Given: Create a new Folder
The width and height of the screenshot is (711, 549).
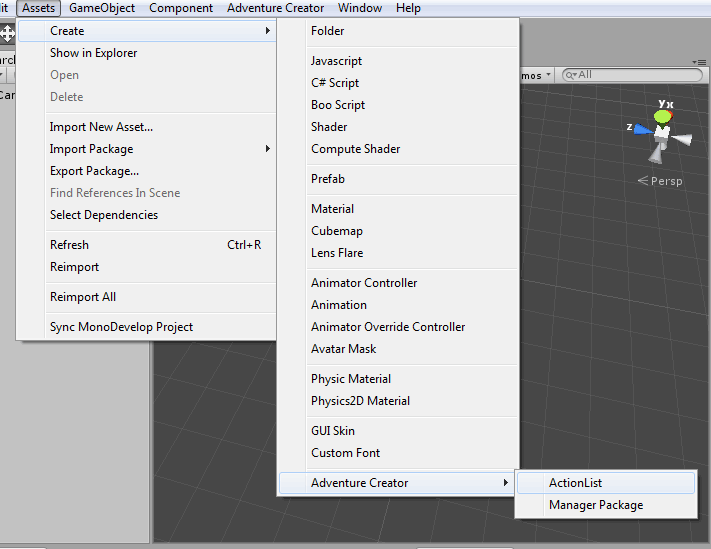Looking at the screenshot, I should click(398, 31).
